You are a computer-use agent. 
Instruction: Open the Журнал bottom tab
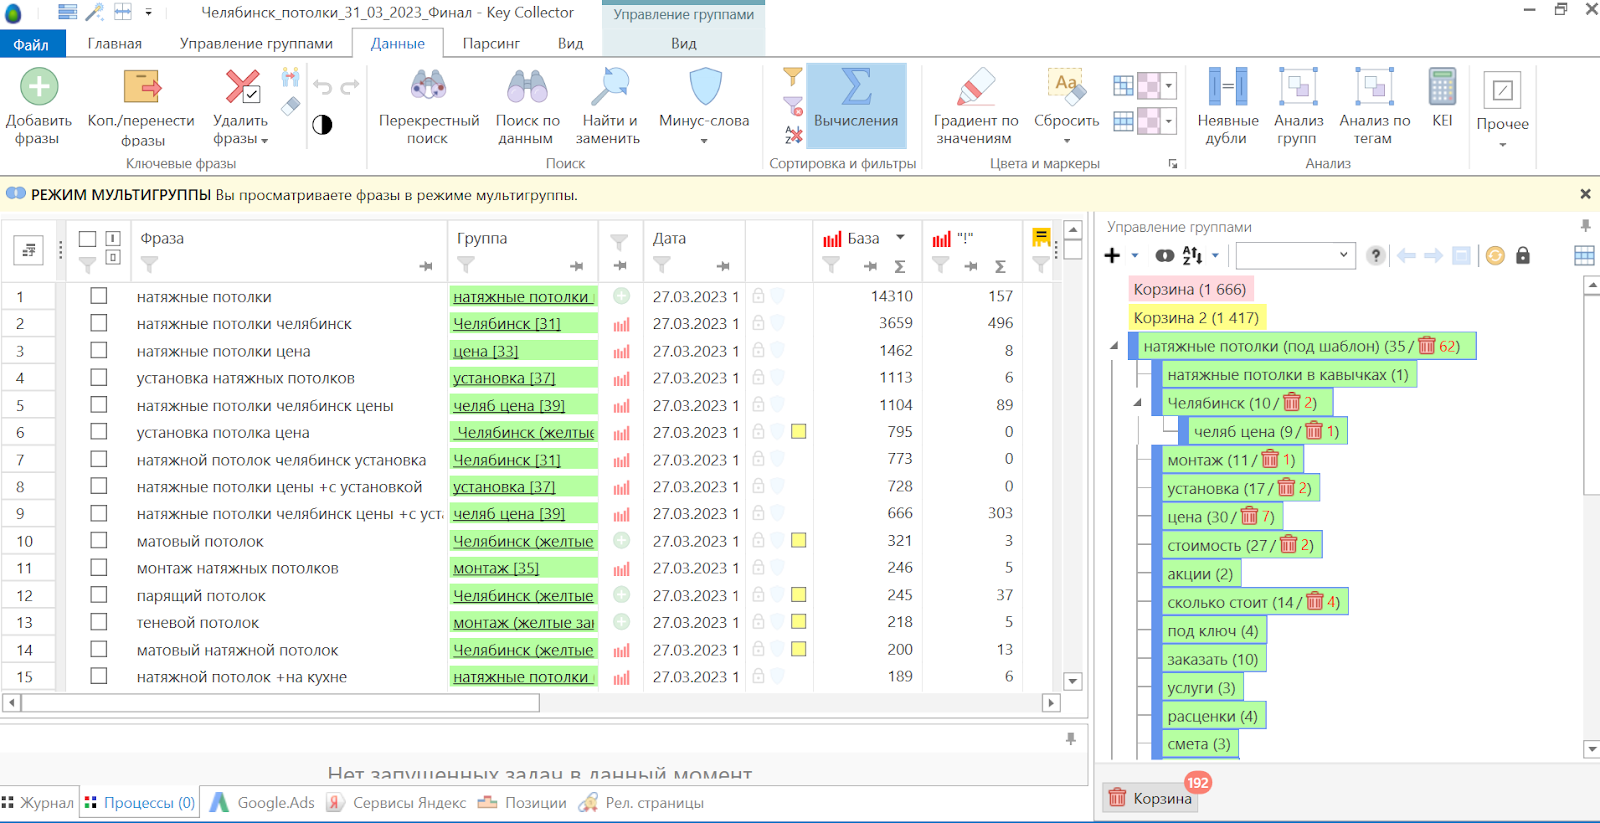coord(38,802)
